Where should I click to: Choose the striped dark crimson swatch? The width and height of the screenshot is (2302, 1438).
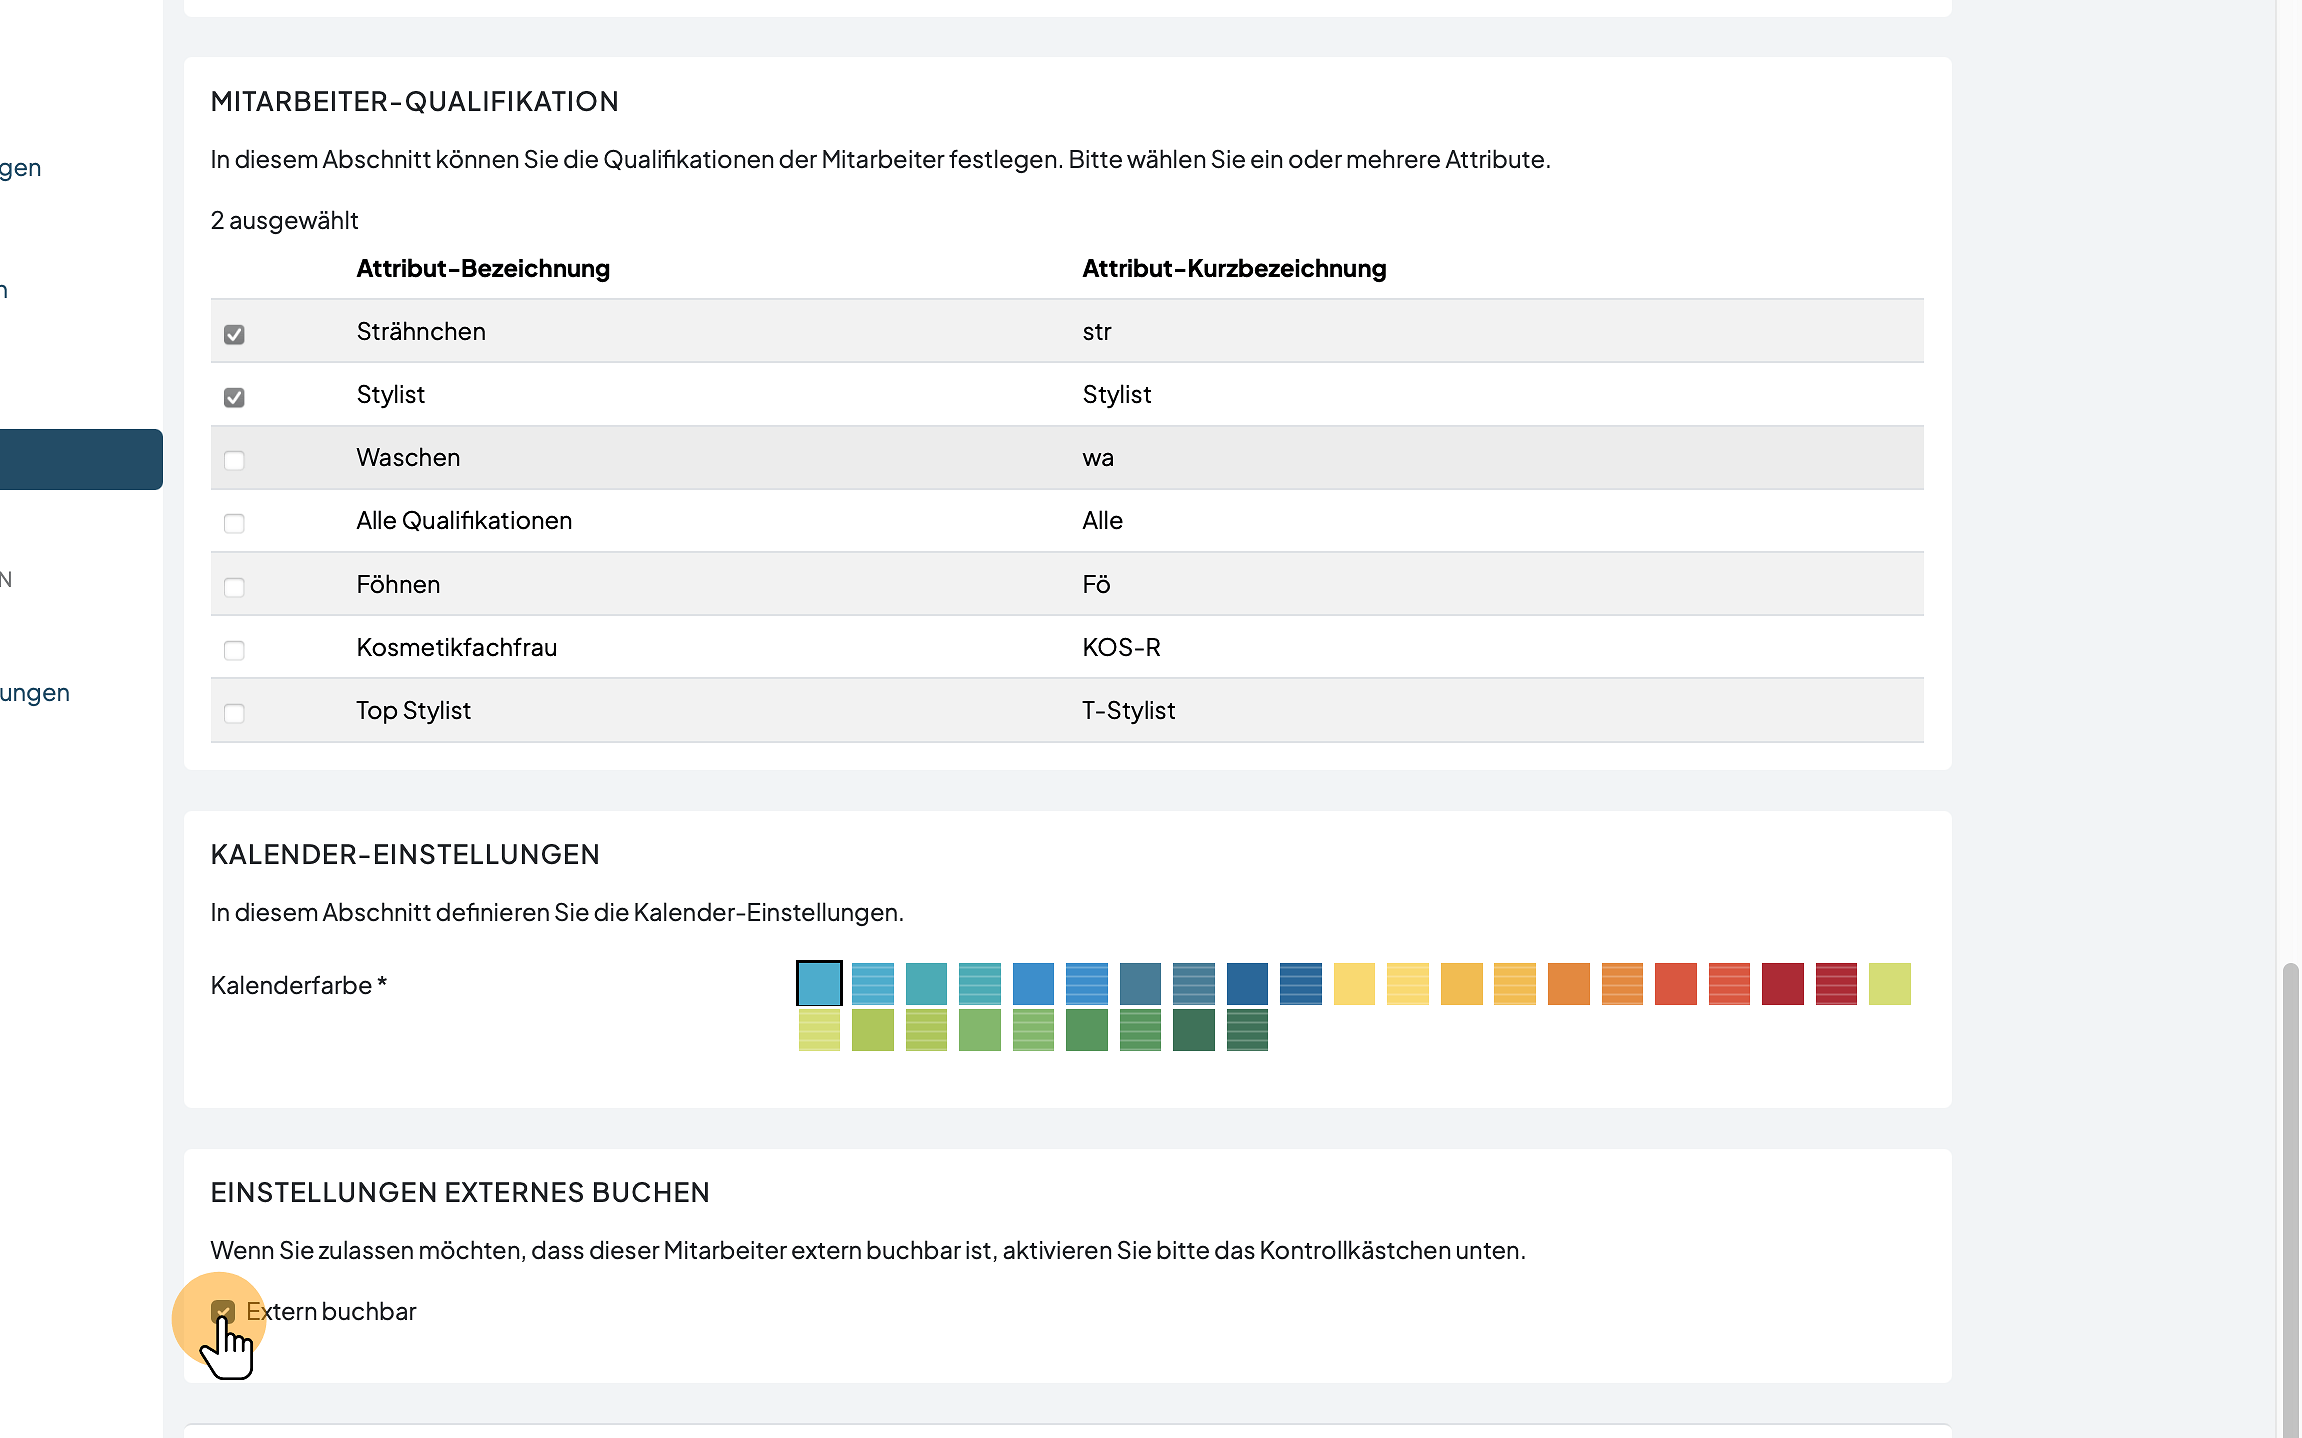[1836, 984]
